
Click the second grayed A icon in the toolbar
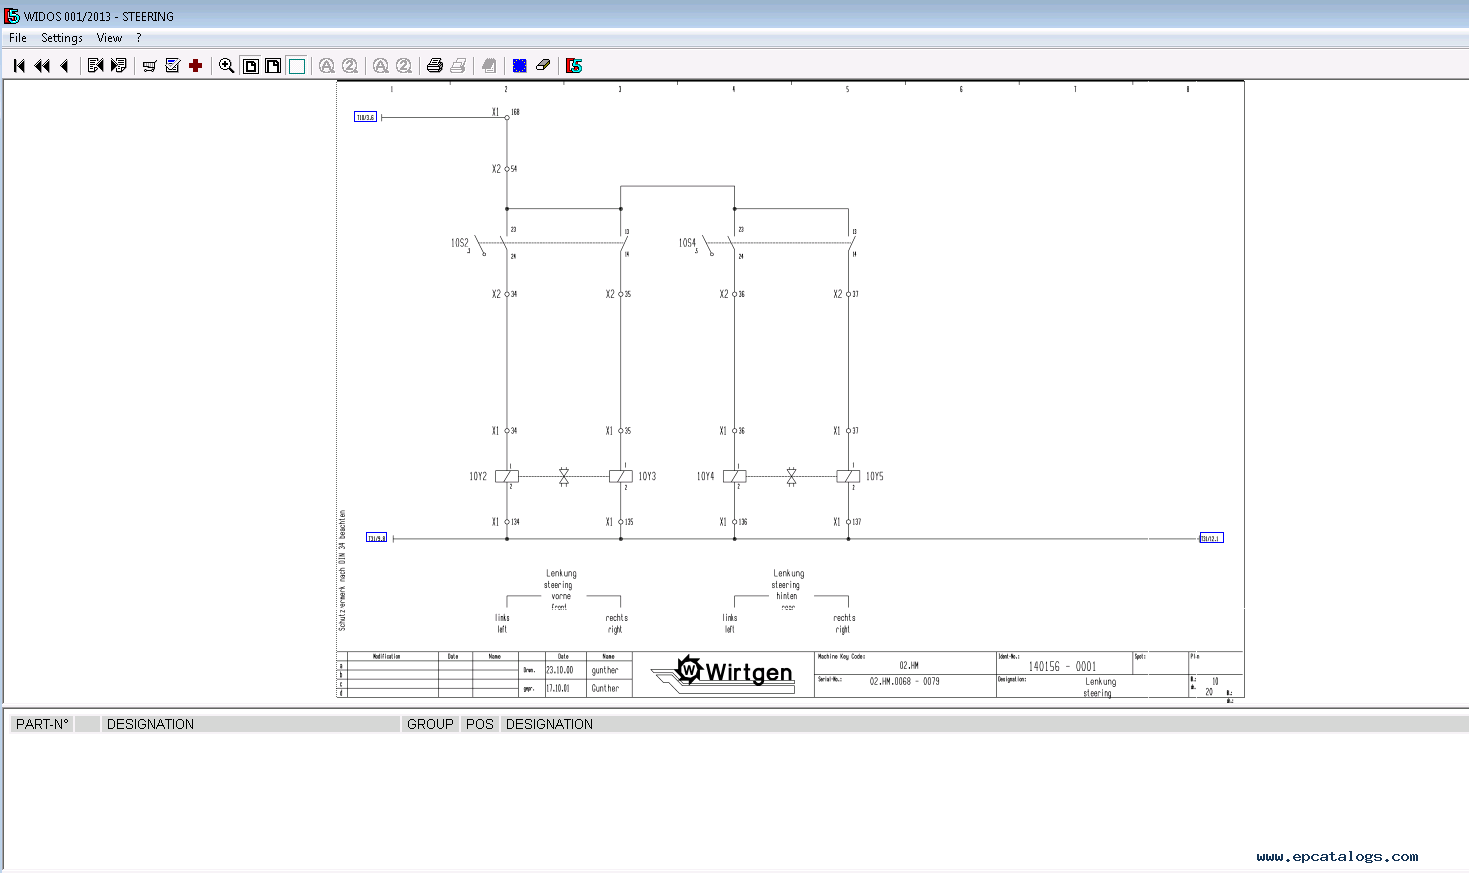[x=381, y=66]
